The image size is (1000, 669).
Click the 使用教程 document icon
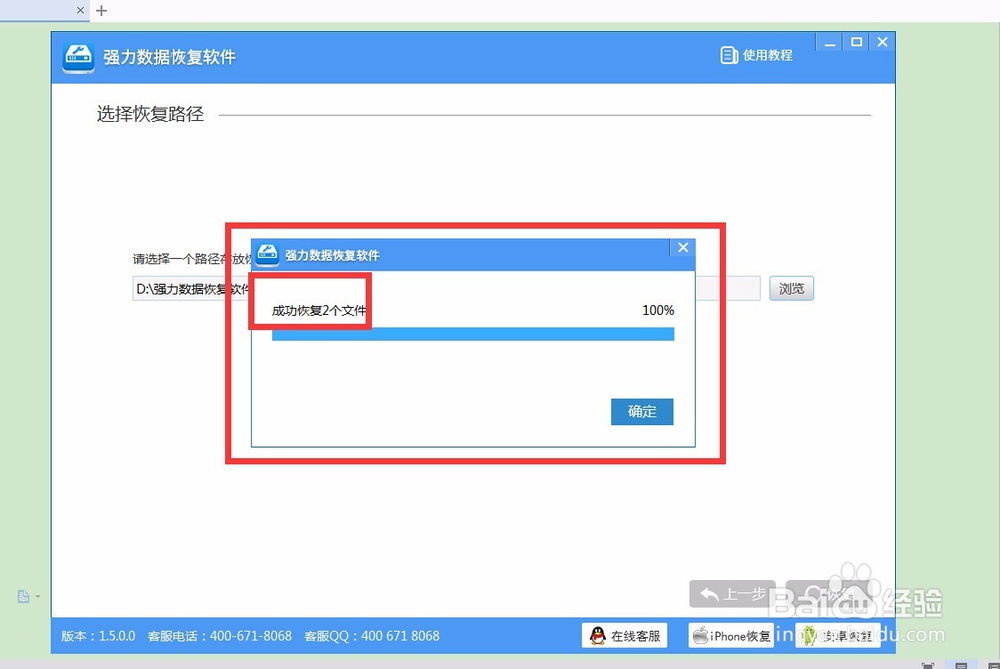tap(729, 55)
